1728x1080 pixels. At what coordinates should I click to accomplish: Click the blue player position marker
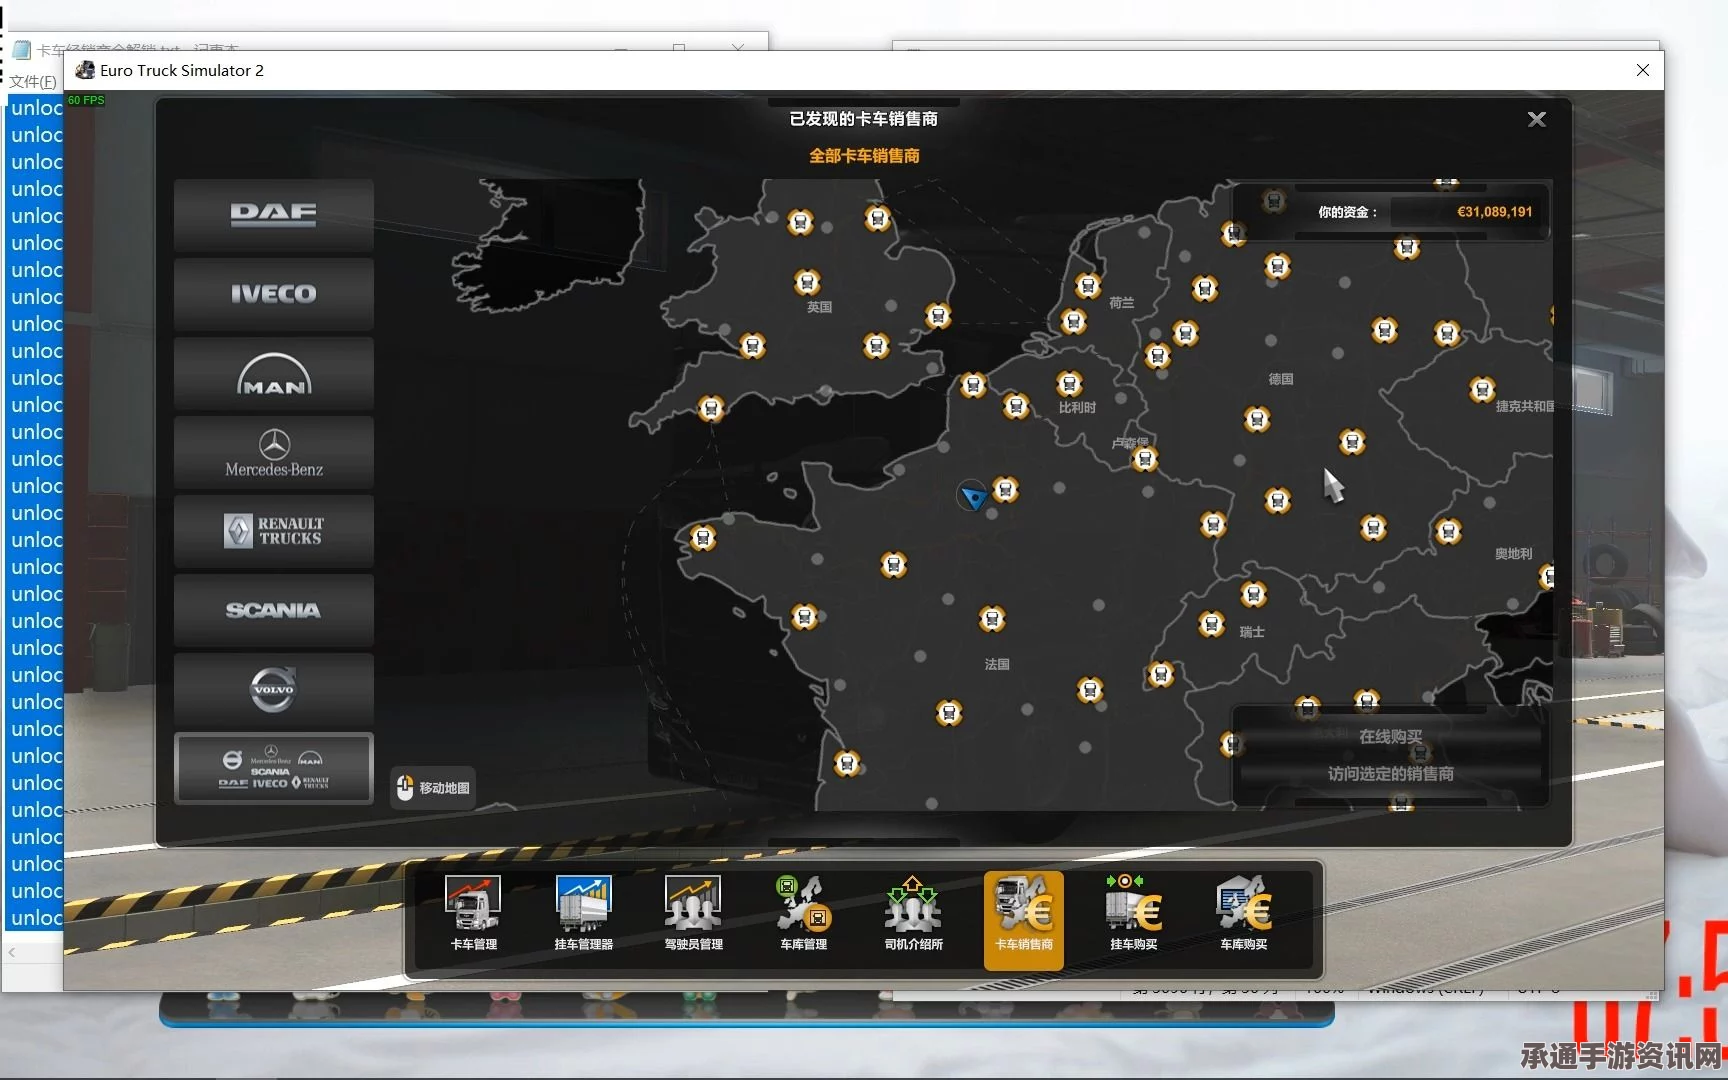972,496
